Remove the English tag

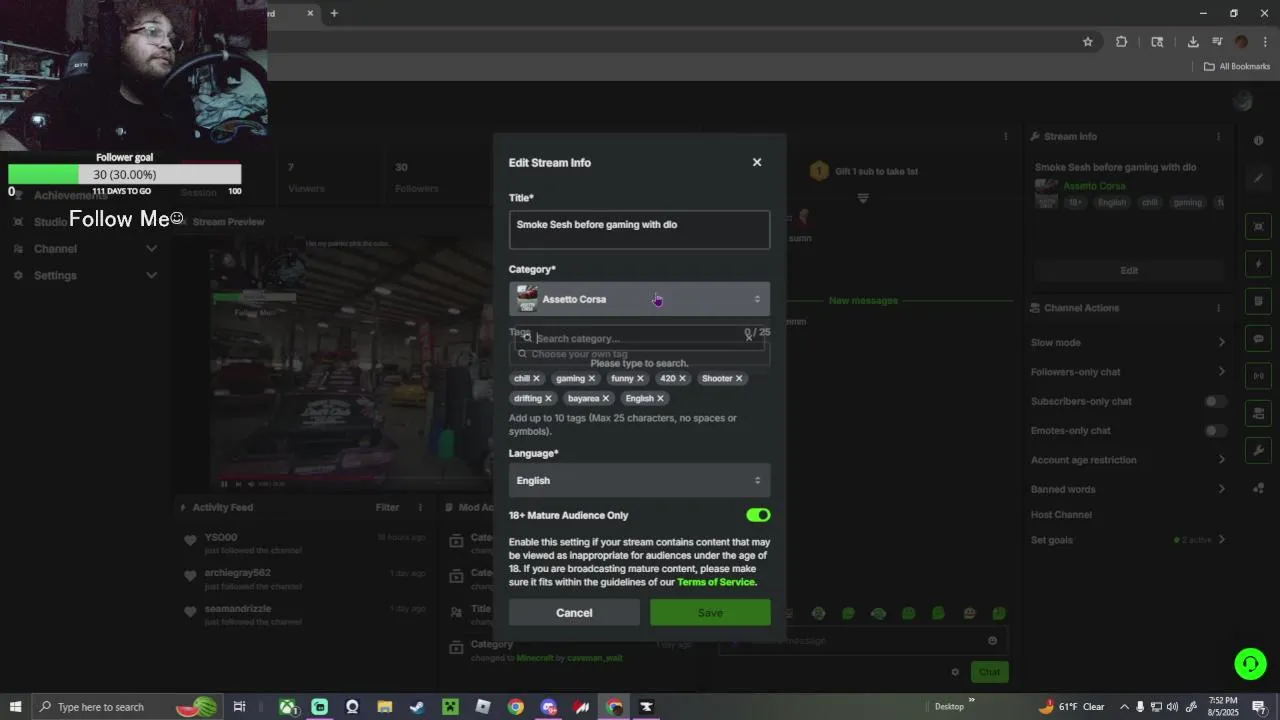(660, 398)
